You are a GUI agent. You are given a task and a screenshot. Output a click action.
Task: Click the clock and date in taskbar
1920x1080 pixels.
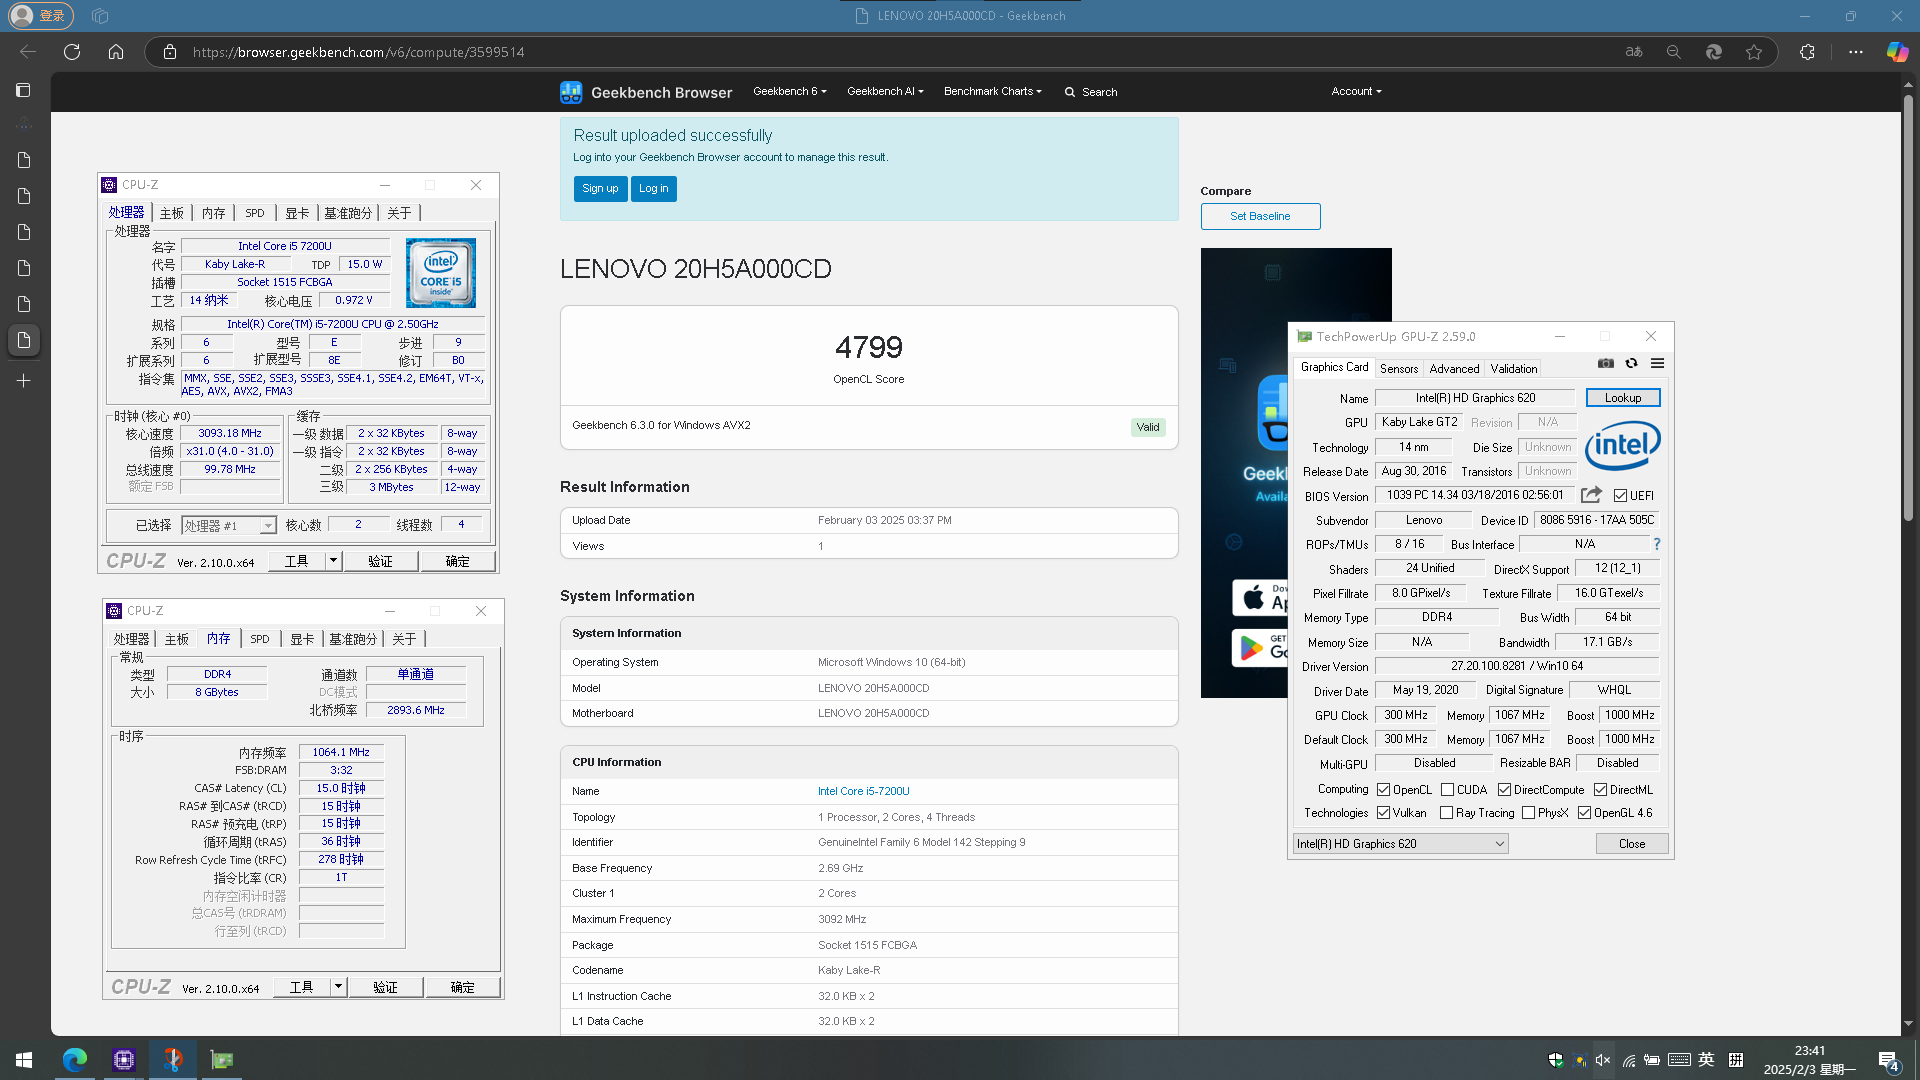click(1810, 1060)
